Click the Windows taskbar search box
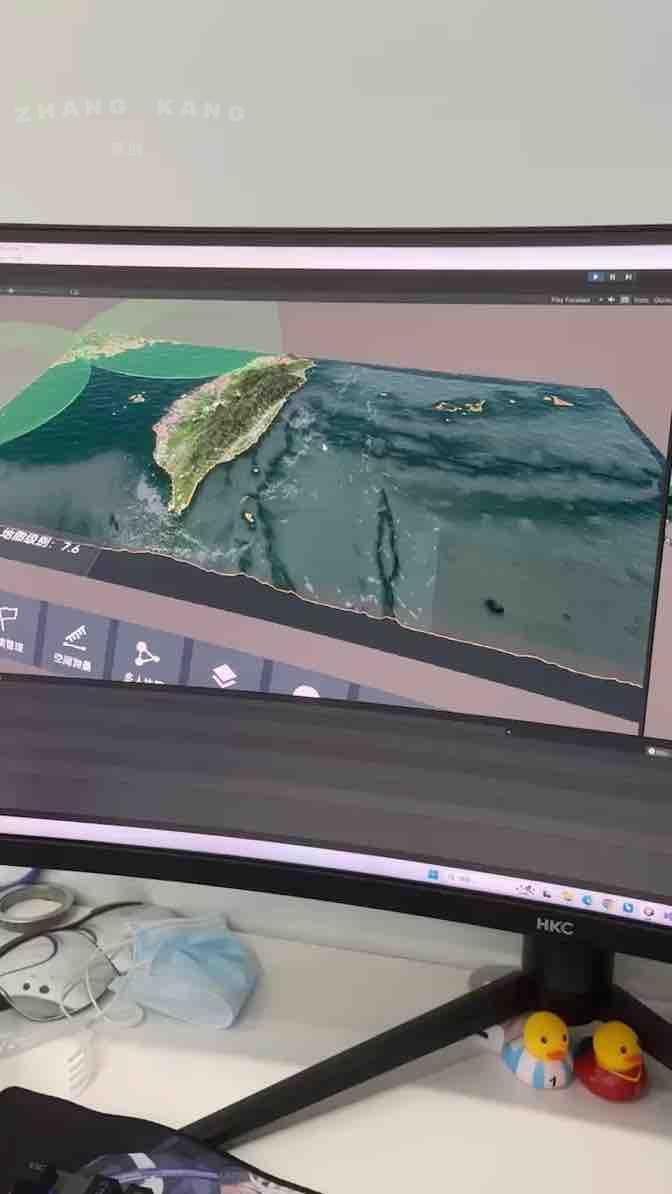The height and width of the screenshot is (1194, 672). click(460, 878)
